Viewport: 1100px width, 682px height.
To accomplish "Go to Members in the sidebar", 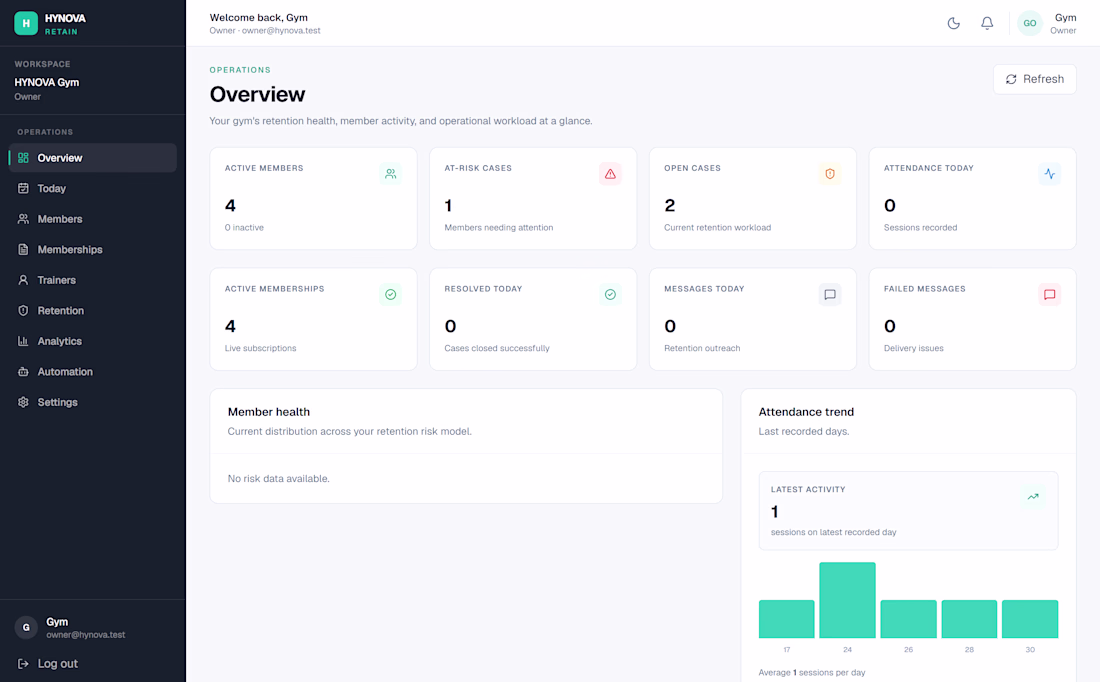I will click(93, 219).
